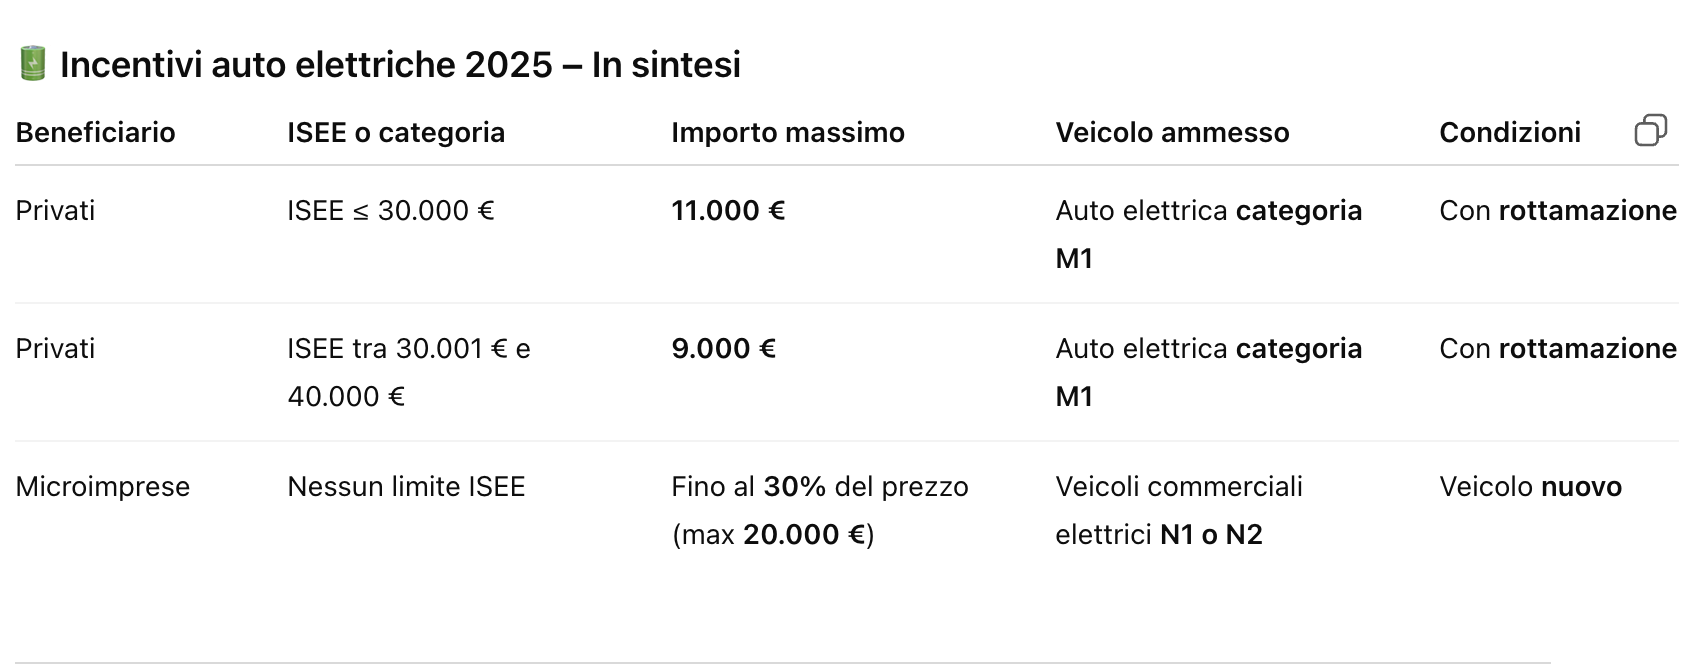Click the ISEE o categoria header

point(396,132)
